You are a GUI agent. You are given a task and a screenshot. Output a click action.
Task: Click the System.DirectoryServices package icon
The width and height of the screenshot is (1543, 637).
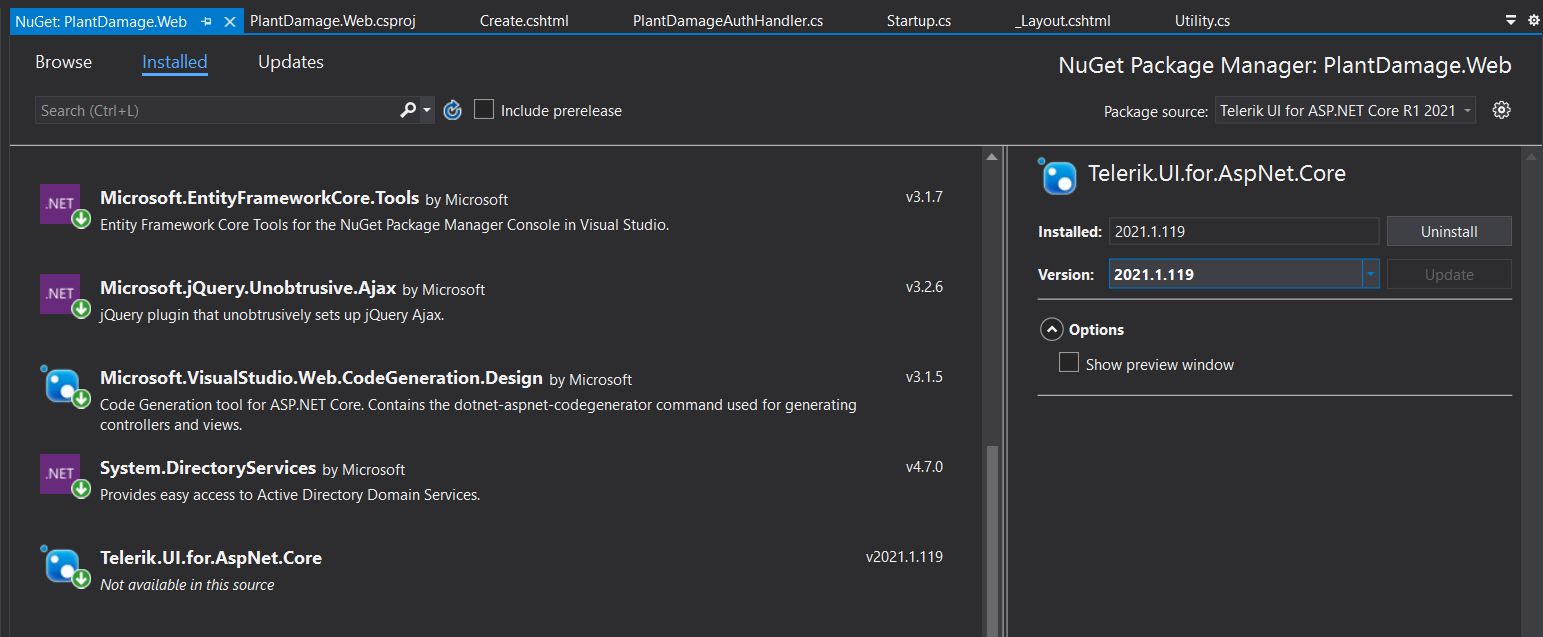point(60,474)
